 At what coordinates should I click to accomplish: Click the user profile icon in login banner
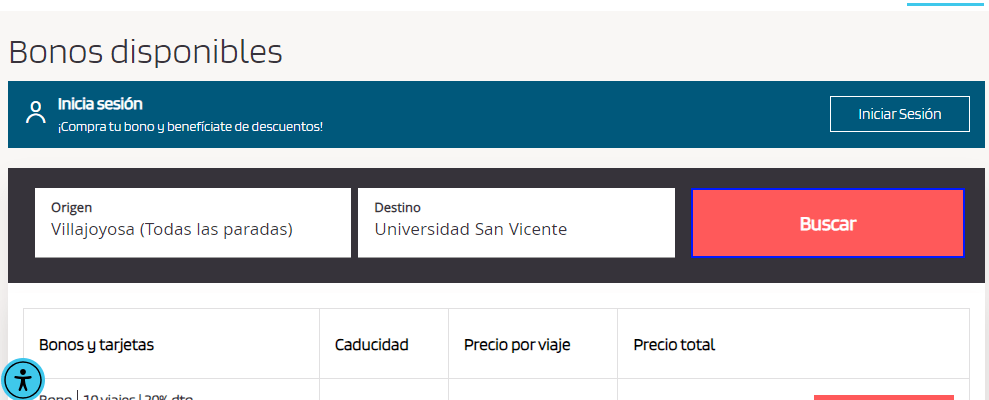tap(36, 112)
